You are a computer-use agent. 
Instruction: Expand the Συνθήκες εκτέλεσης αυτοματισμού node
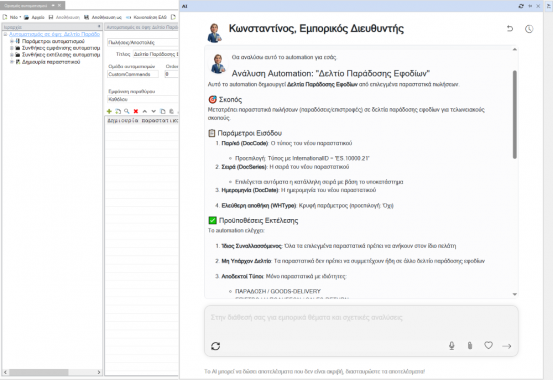pyautogui.click(x=12, y=55)
